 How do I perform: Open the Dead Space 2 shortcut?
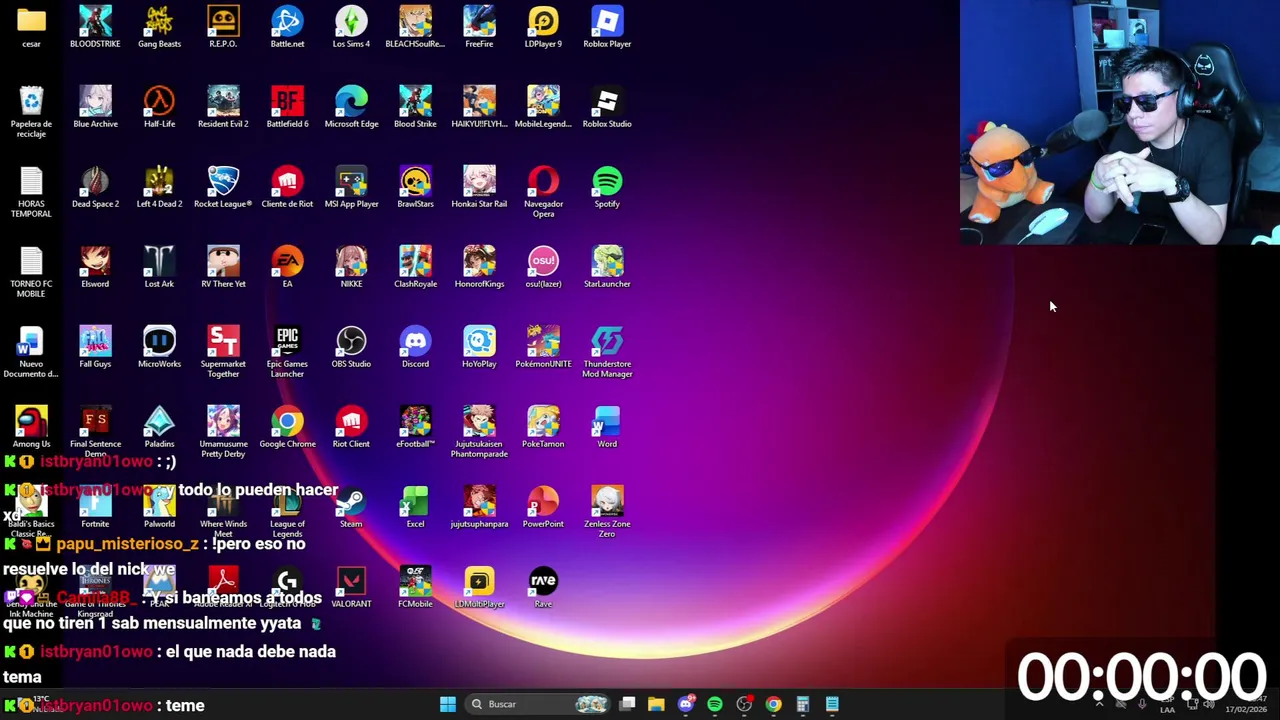coord(95,187)
